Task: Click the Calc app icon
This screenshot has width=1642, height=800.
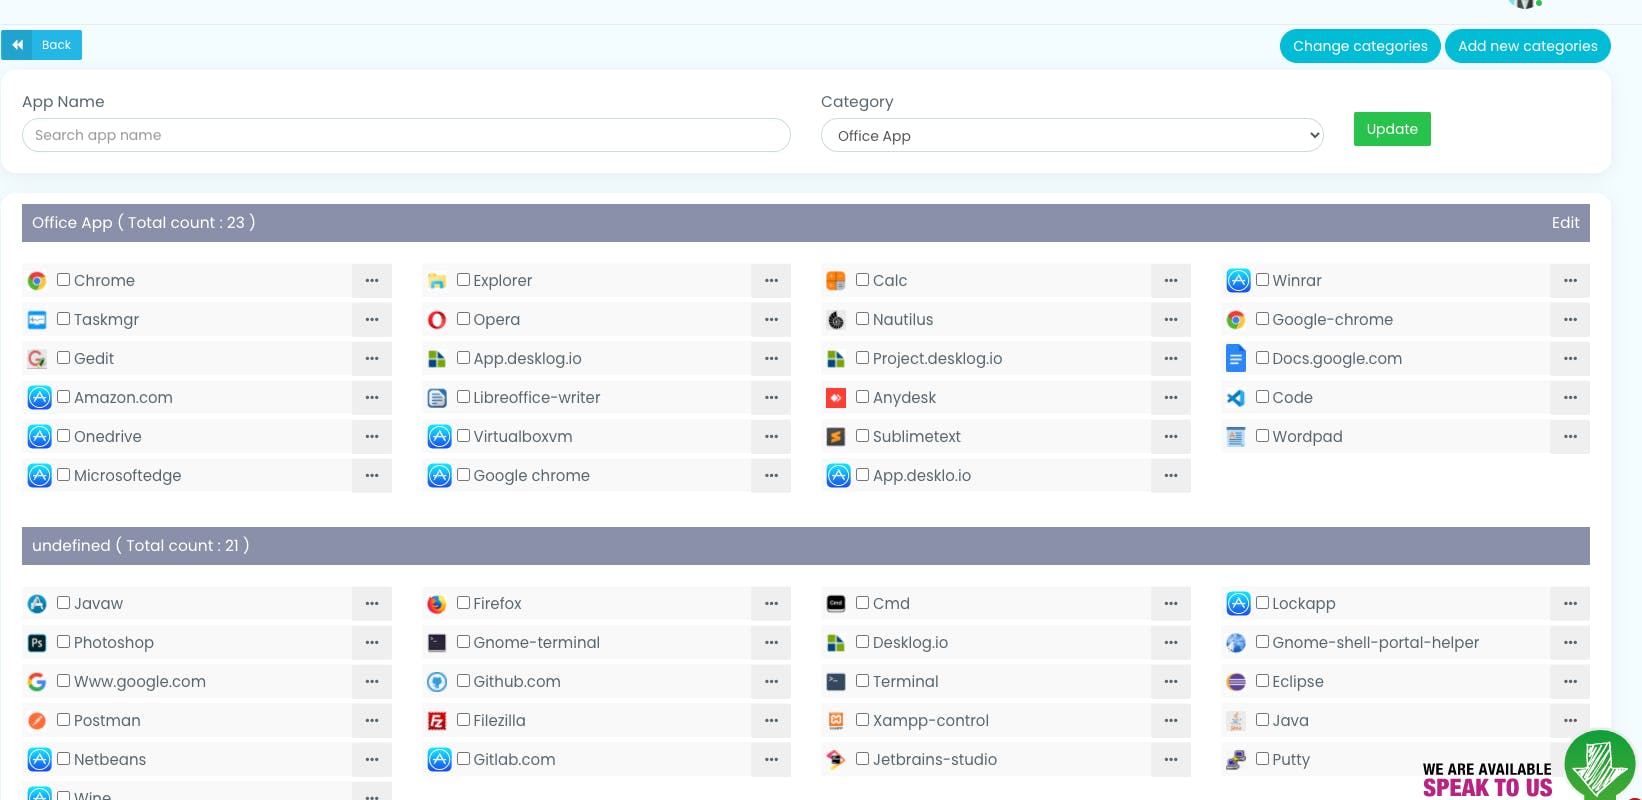Action: (x=836, y=281)
